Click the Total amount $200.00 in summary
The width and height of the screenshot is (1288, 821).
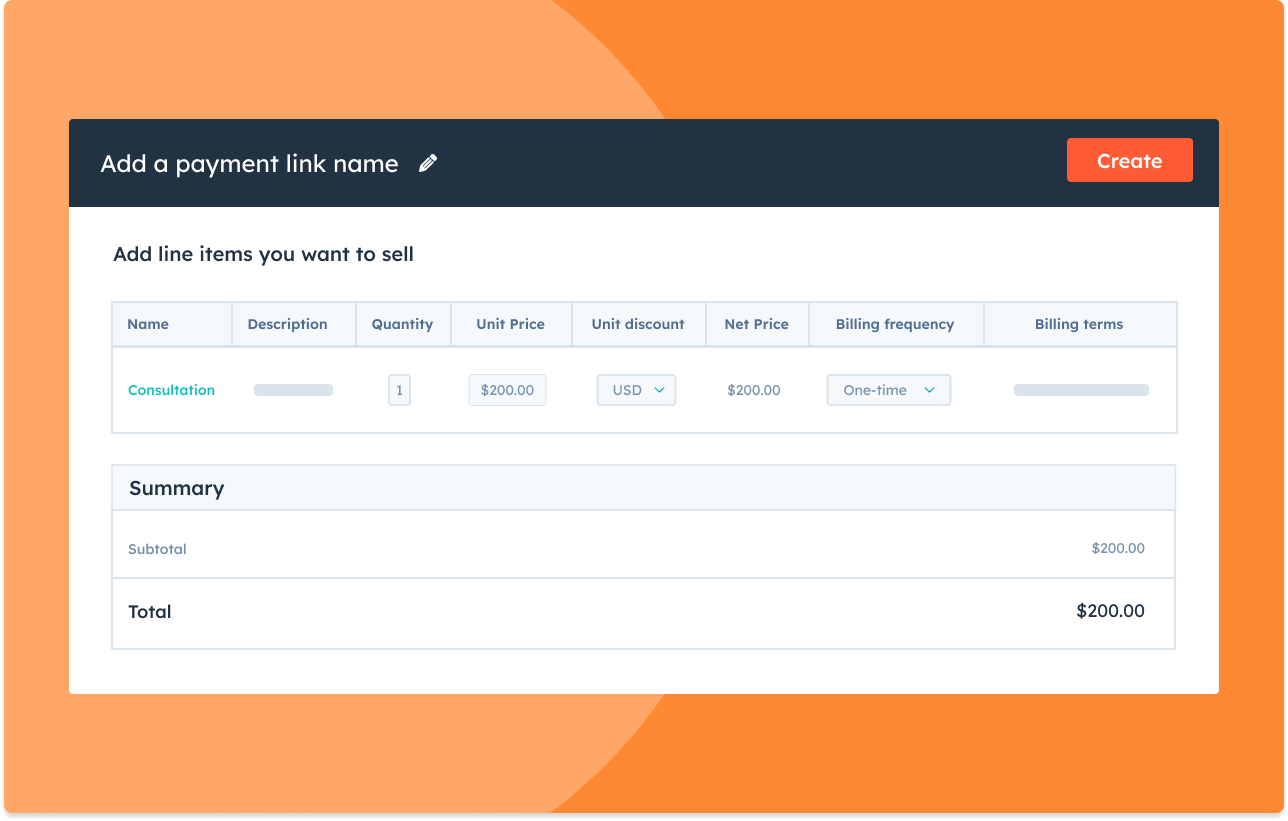1110,611
